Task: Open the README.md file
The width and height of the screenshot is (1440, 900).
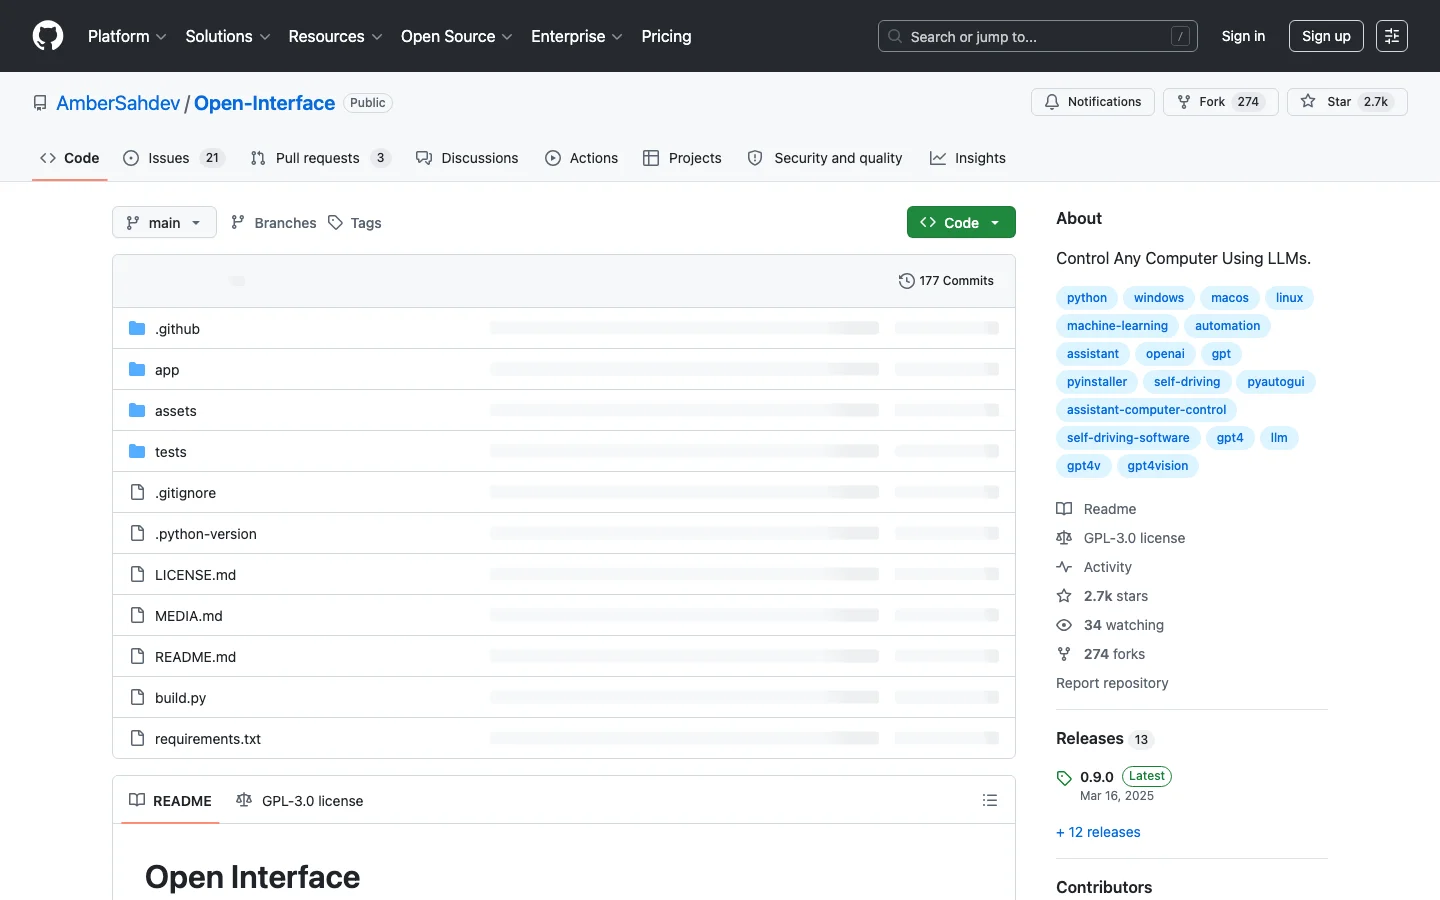Action: [195, 656]
